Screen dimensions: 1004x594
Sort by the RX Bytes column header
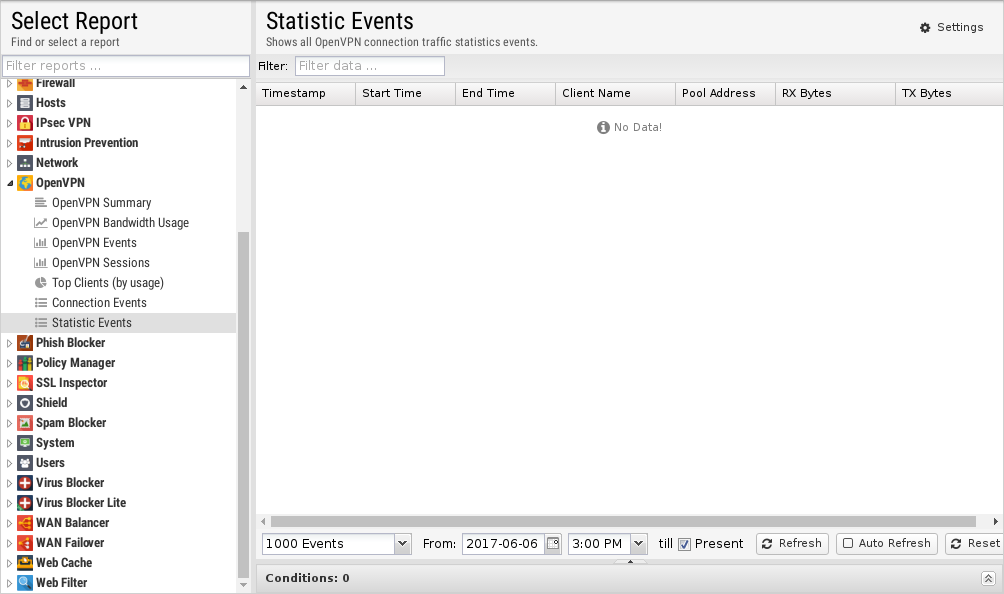click(834, 93)
